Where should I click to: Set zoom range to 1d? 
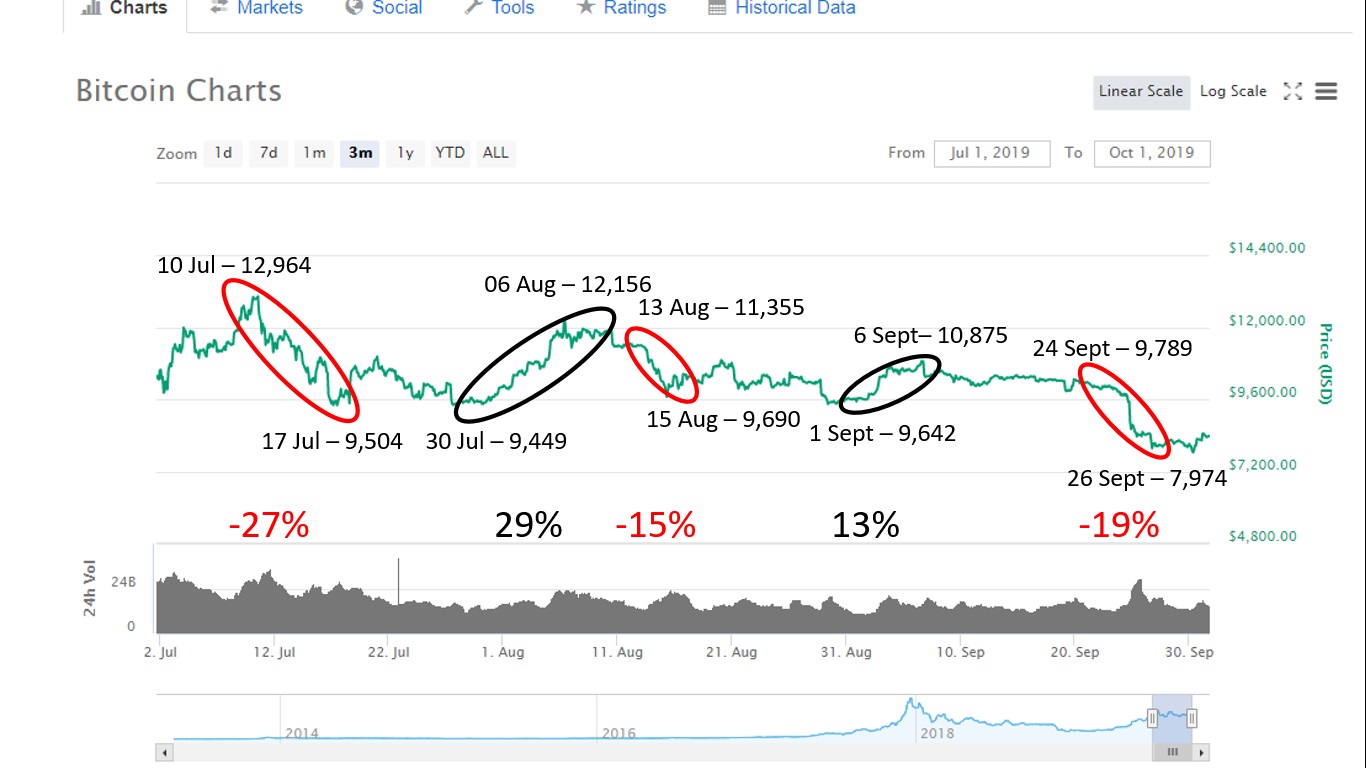pos(223,153)
